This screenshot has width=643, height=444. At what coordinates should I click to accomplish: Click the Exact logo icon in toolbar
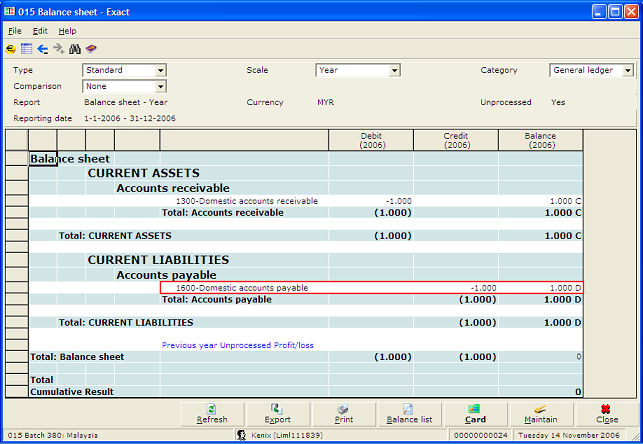pyautogui.click(x=11, y=48)
